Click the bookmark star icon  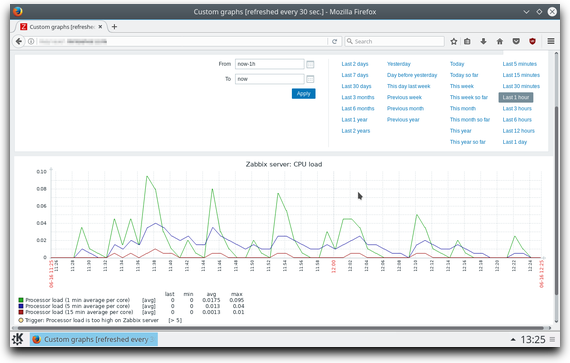[x=453, y=41]
